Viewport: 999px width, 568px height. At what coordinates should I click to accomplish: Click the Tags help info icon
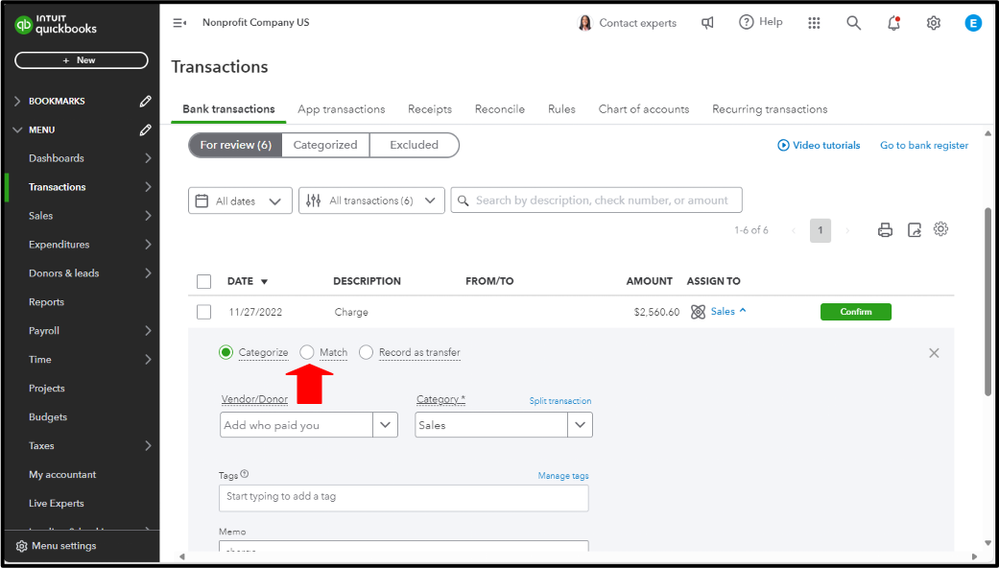point(245,474)
